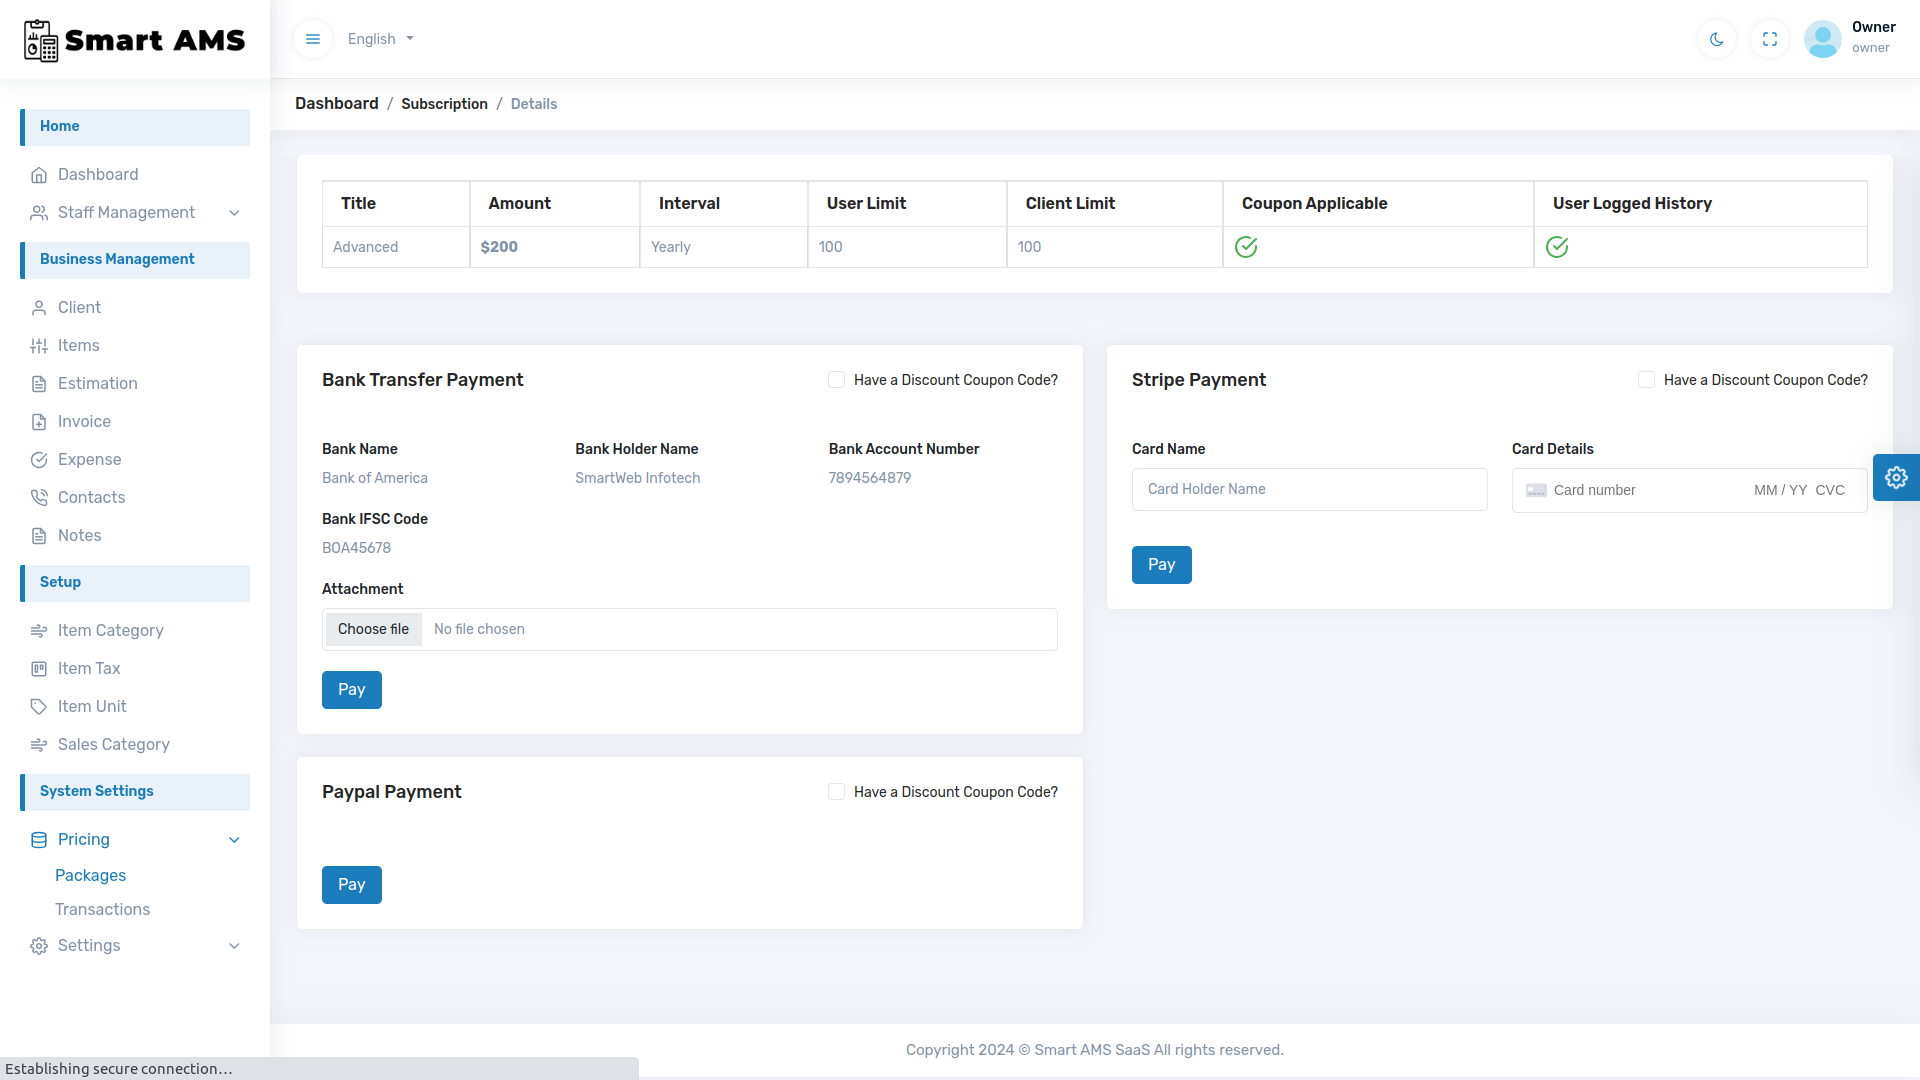1920x1080 pixels.
Task: Click the Expense sidebar icon
Action: [x=40, y=459]
